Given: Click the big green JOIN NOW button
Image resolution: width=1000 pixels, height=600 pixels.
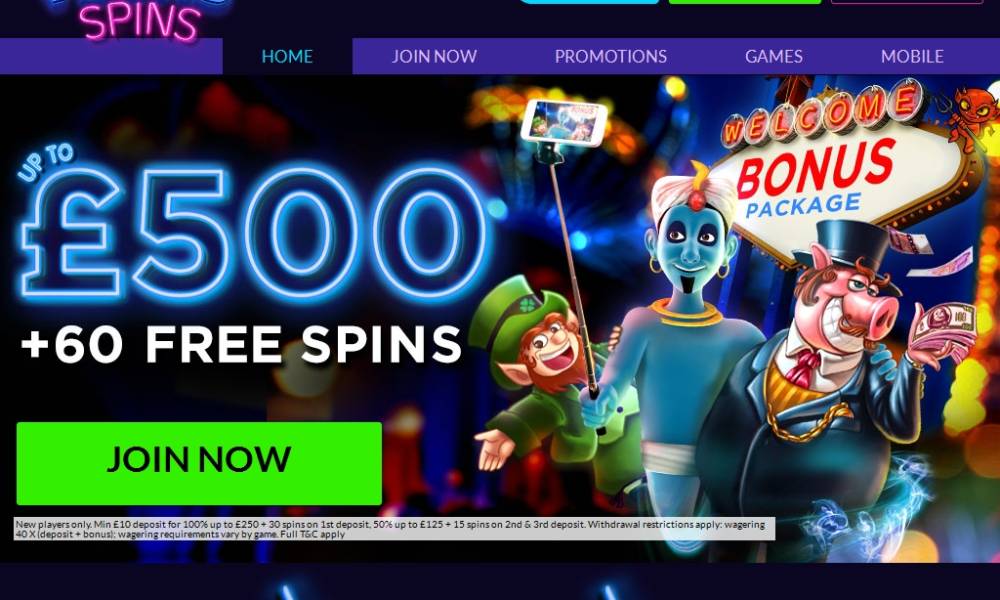Looking at the screenshot, I should point(199,464).
